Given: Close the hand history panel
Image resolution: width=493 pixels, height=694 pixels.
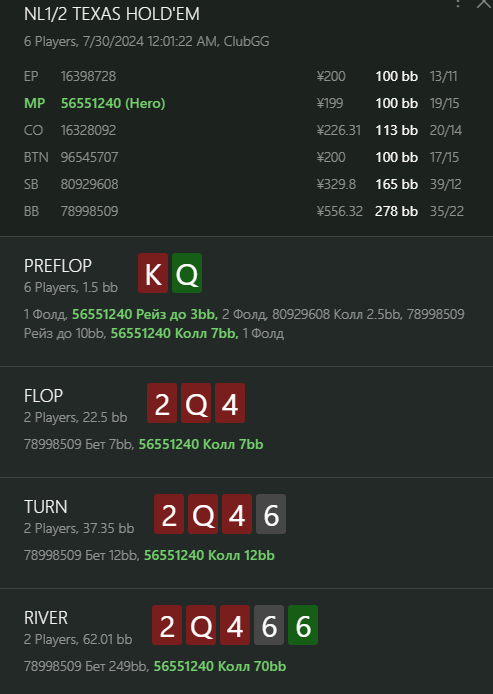Looking at the screenshot, I should click(x=484, y=4).
